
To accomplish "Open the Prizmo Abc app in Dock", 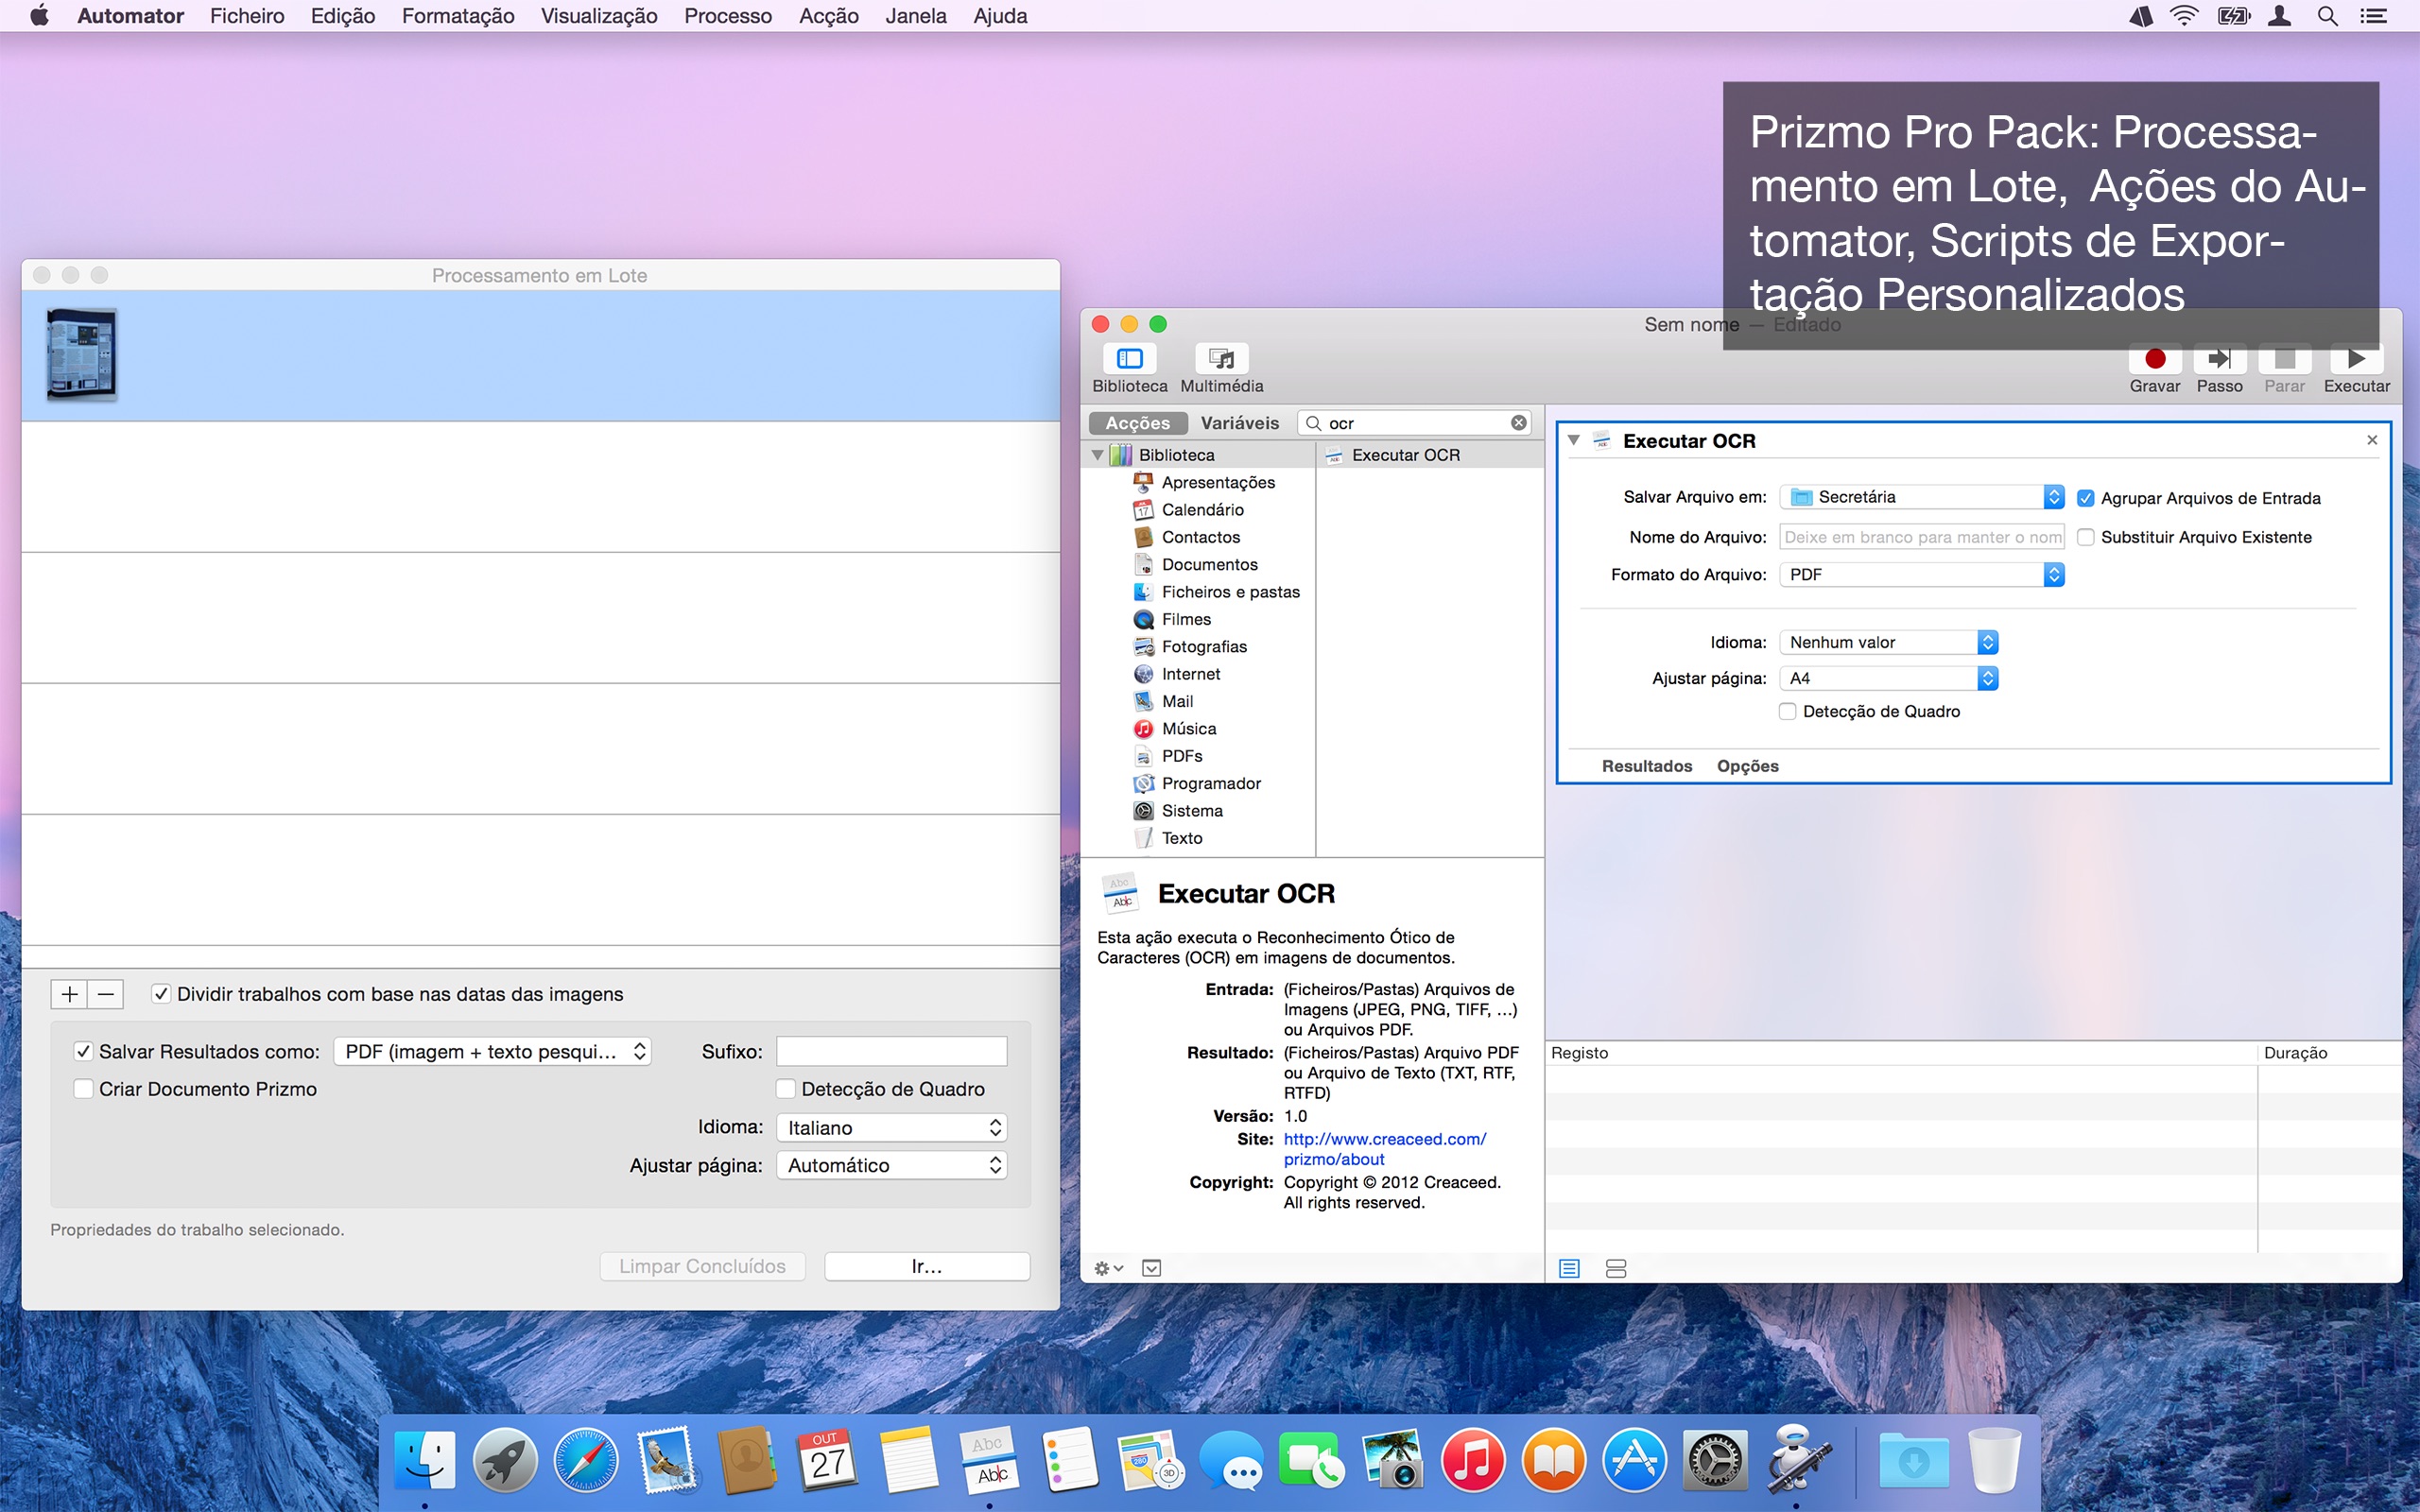I will click(989, 1461).
